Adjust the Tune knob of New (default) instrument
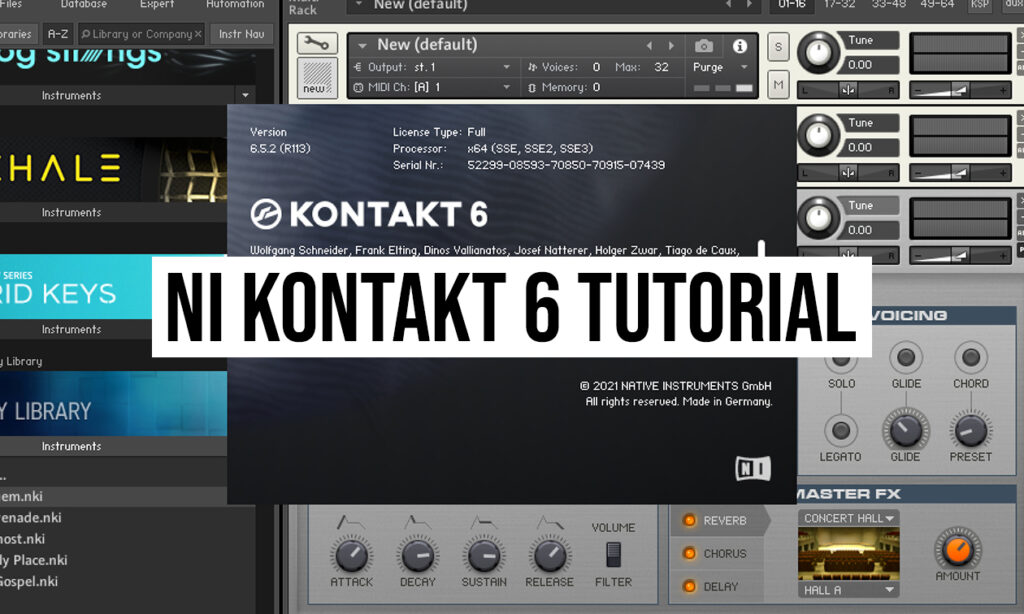Image resolution: width=1024 pixels, height=614 pixels. [818, 52]
